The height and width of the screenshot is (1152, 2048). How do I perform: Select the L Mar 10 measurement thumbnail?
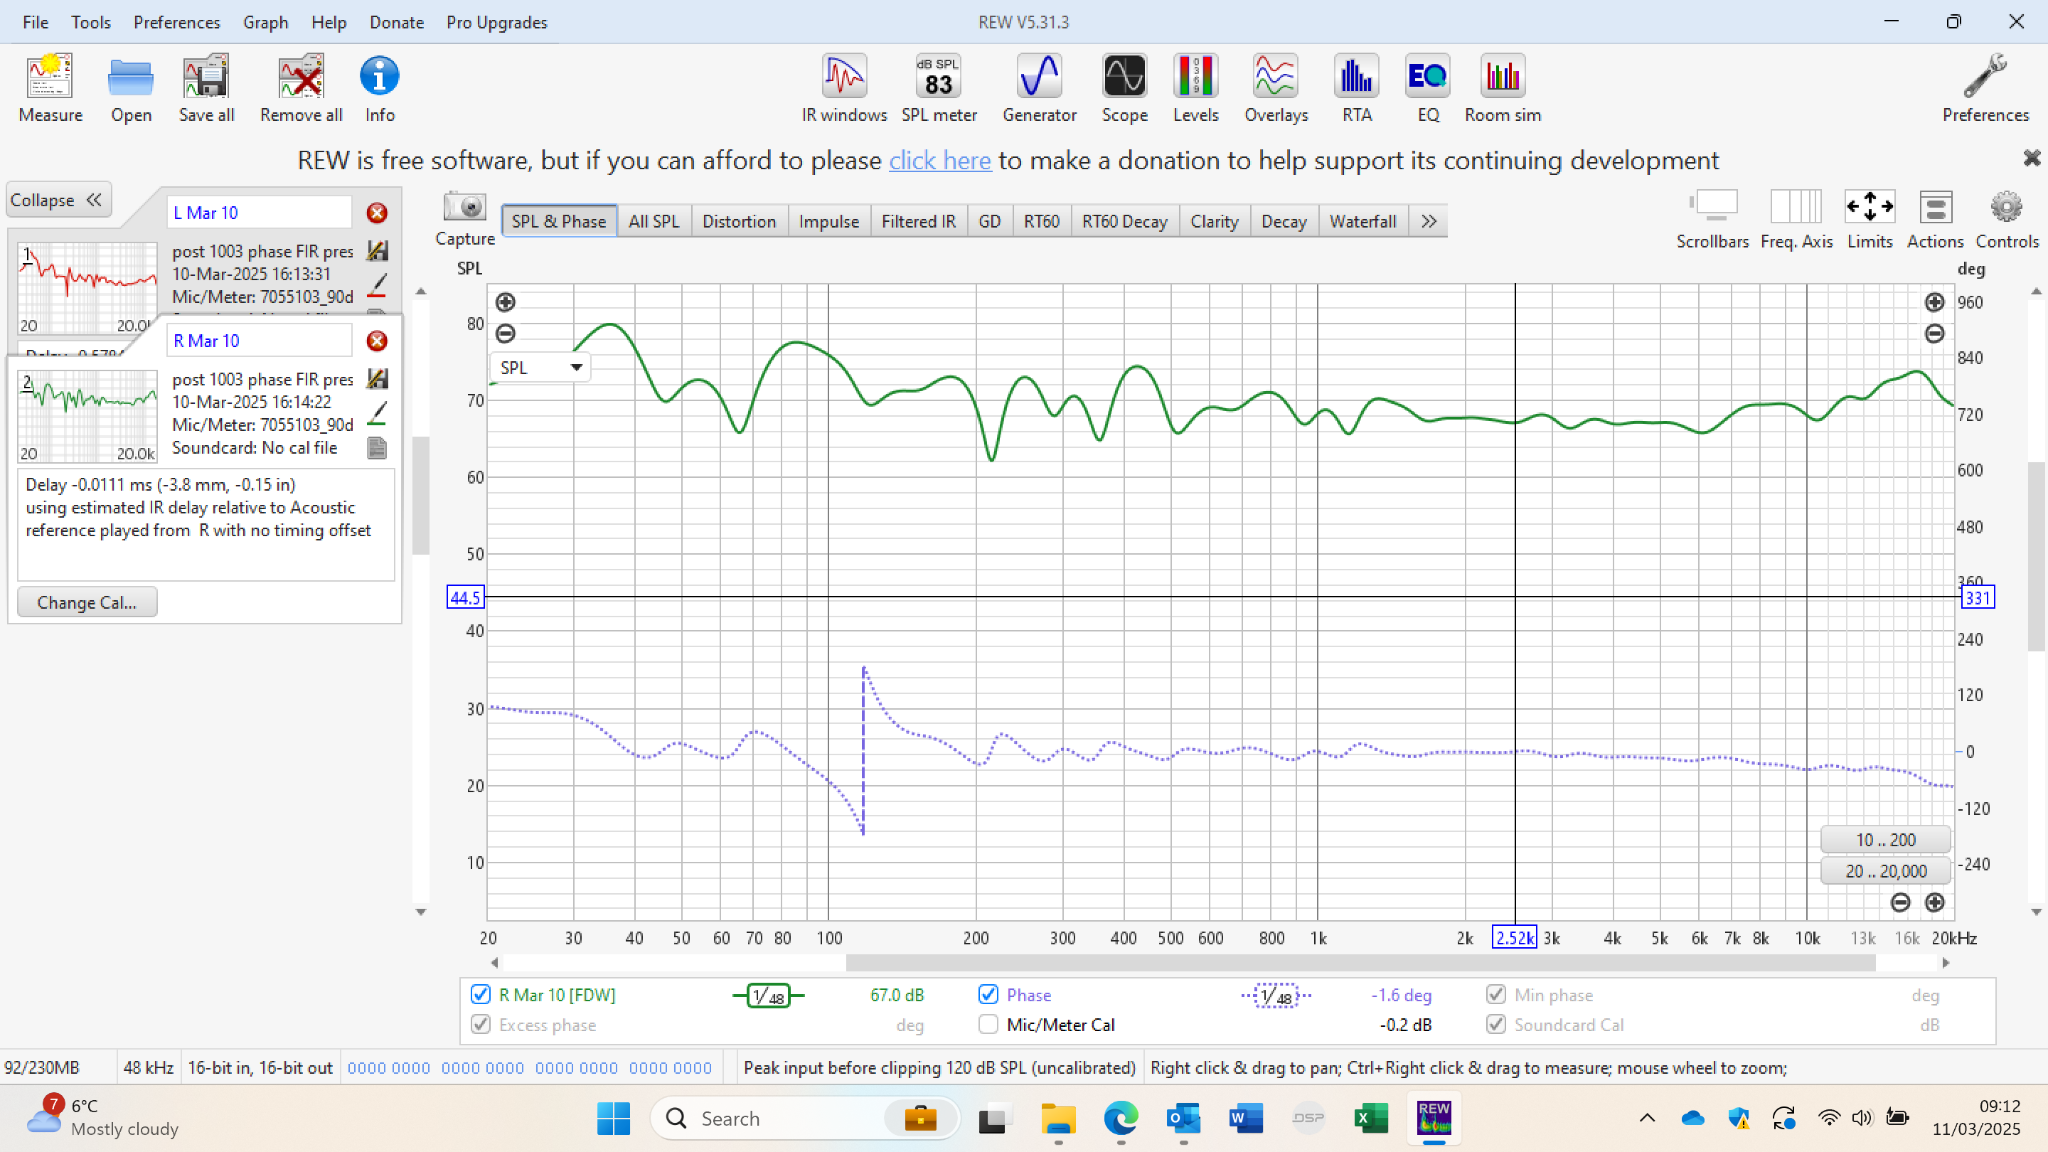point(88,286)
